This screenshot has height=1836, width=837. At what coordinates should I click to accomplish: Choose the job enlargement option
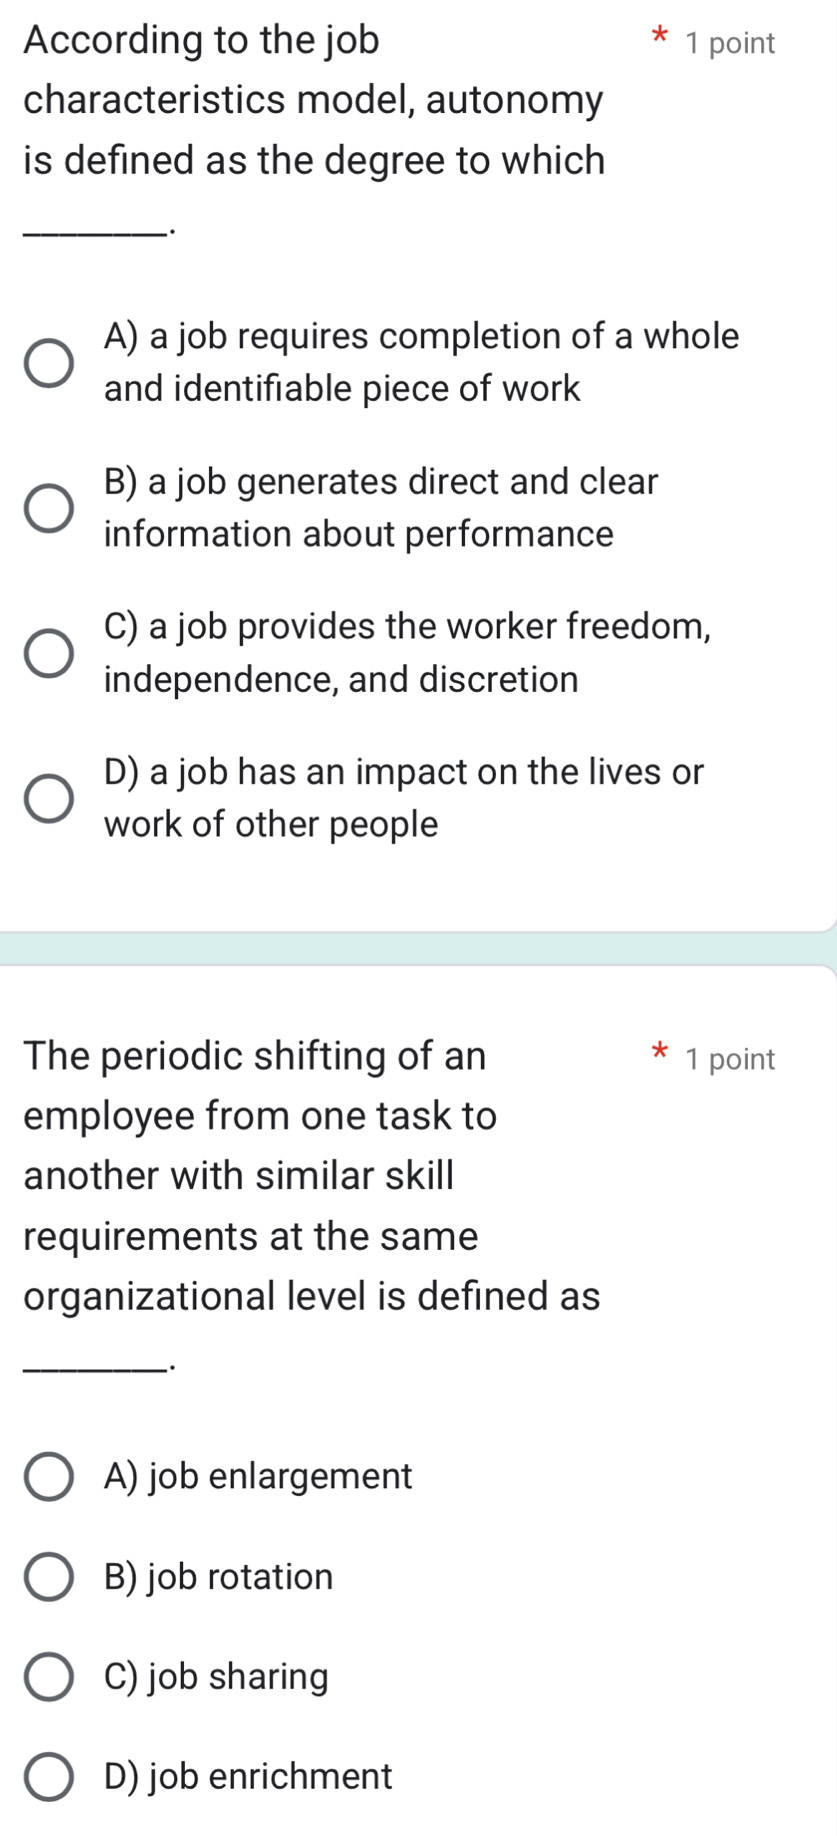47,1477
